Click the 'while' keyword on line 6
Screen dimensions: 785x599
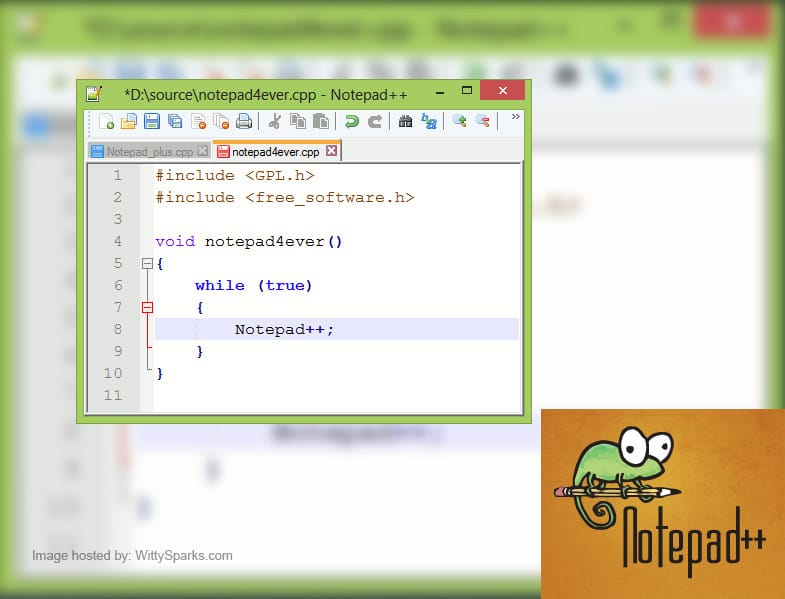tap(220, 285)
